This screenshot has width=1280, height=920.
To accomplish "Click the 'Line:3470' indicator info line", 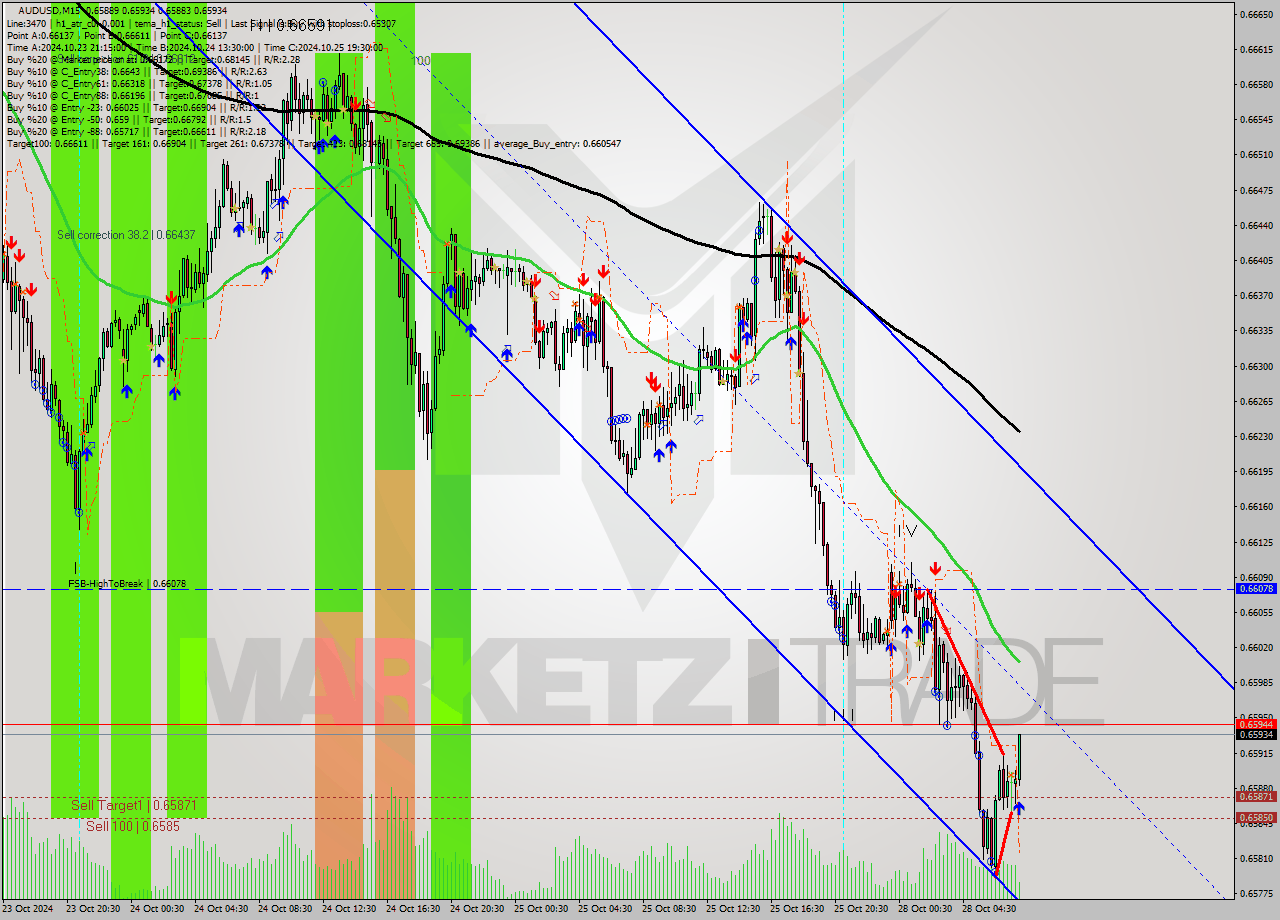I will [x=200, y=23].
